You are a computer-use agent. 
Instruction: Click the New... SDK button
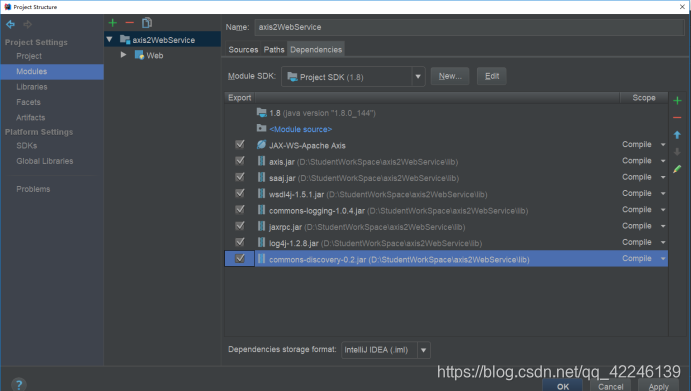450,76
